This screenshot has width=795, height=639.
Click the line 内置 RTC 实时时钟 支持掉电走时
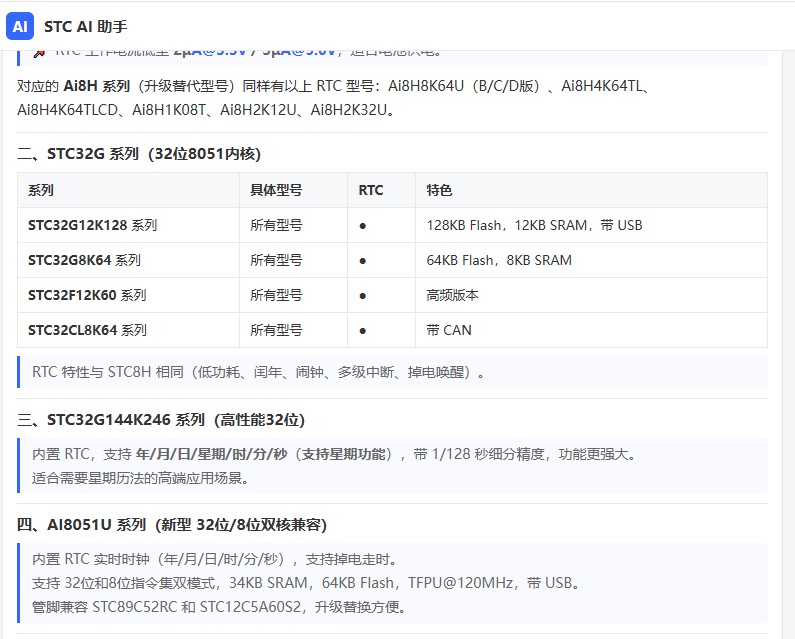coord(214,559)
